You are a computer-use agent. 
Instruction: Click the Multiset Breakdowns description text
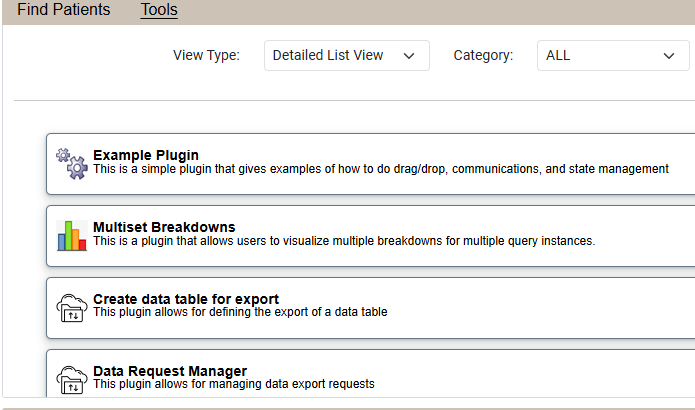pyautogui.click(x=344, y=241)
